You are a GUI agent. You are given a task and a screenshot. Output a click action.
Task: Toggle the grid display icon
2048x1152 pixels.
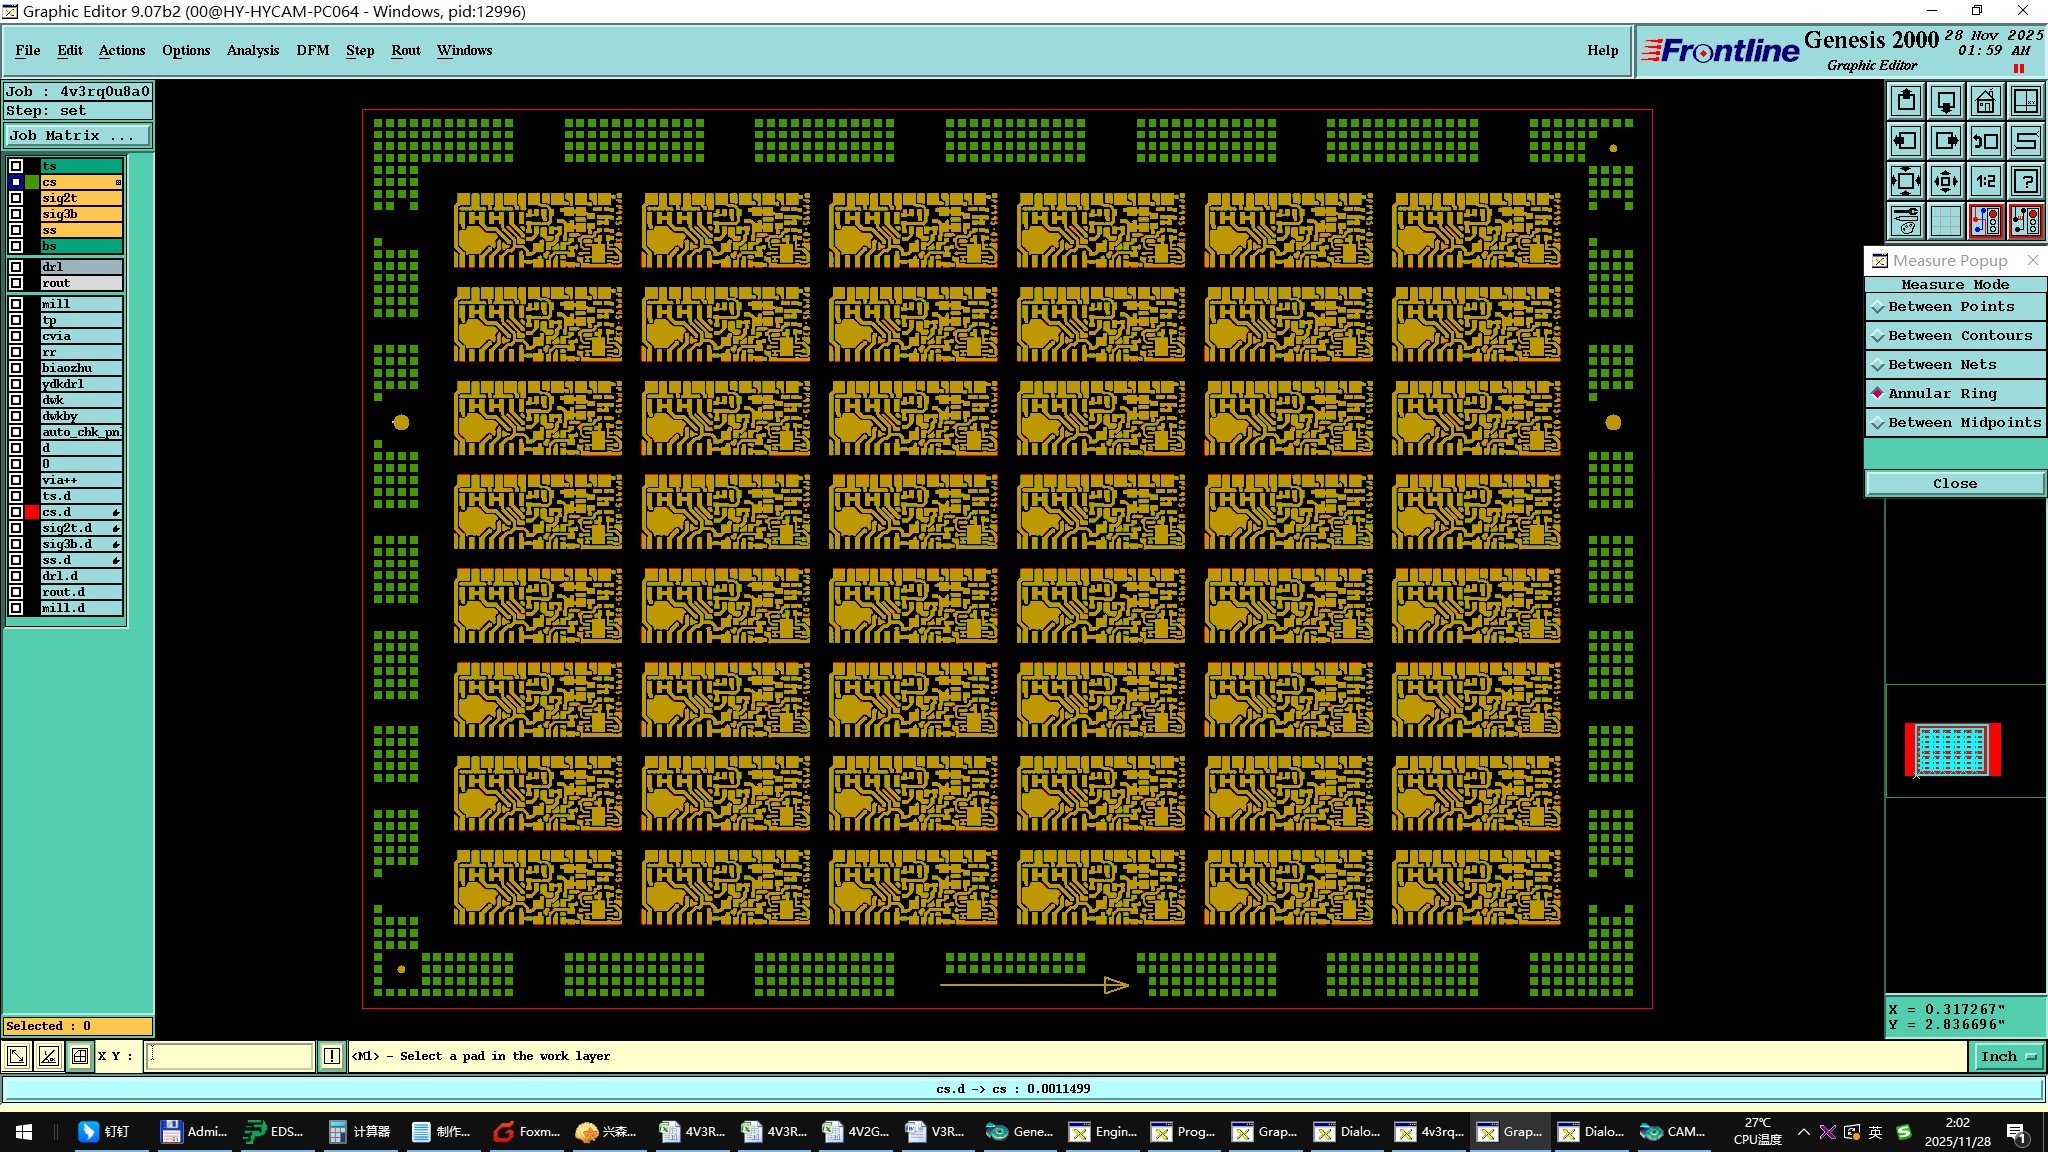tap(1945, 220)
